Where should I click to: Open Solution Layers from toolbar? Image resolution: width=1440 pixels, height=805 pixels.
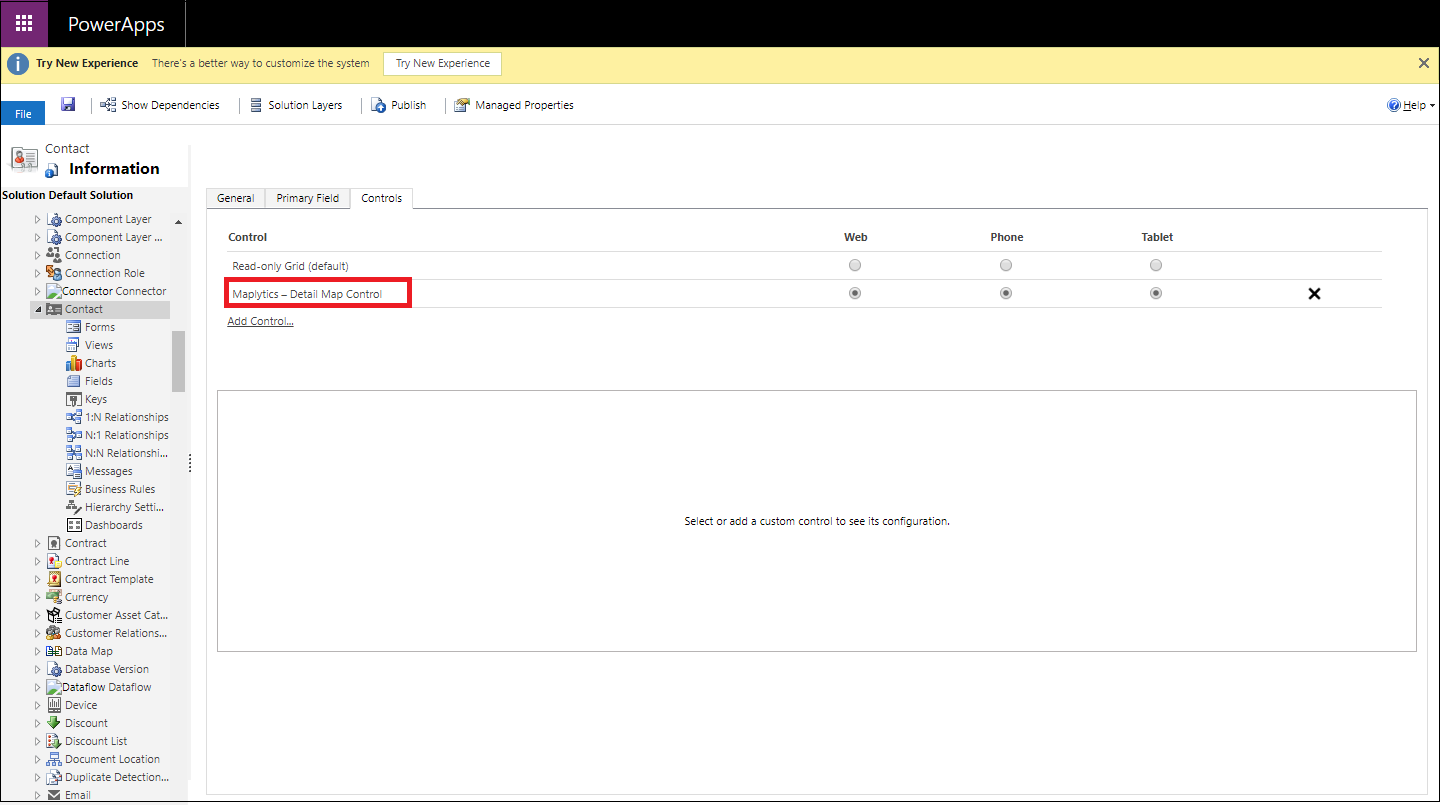[295, 105]
